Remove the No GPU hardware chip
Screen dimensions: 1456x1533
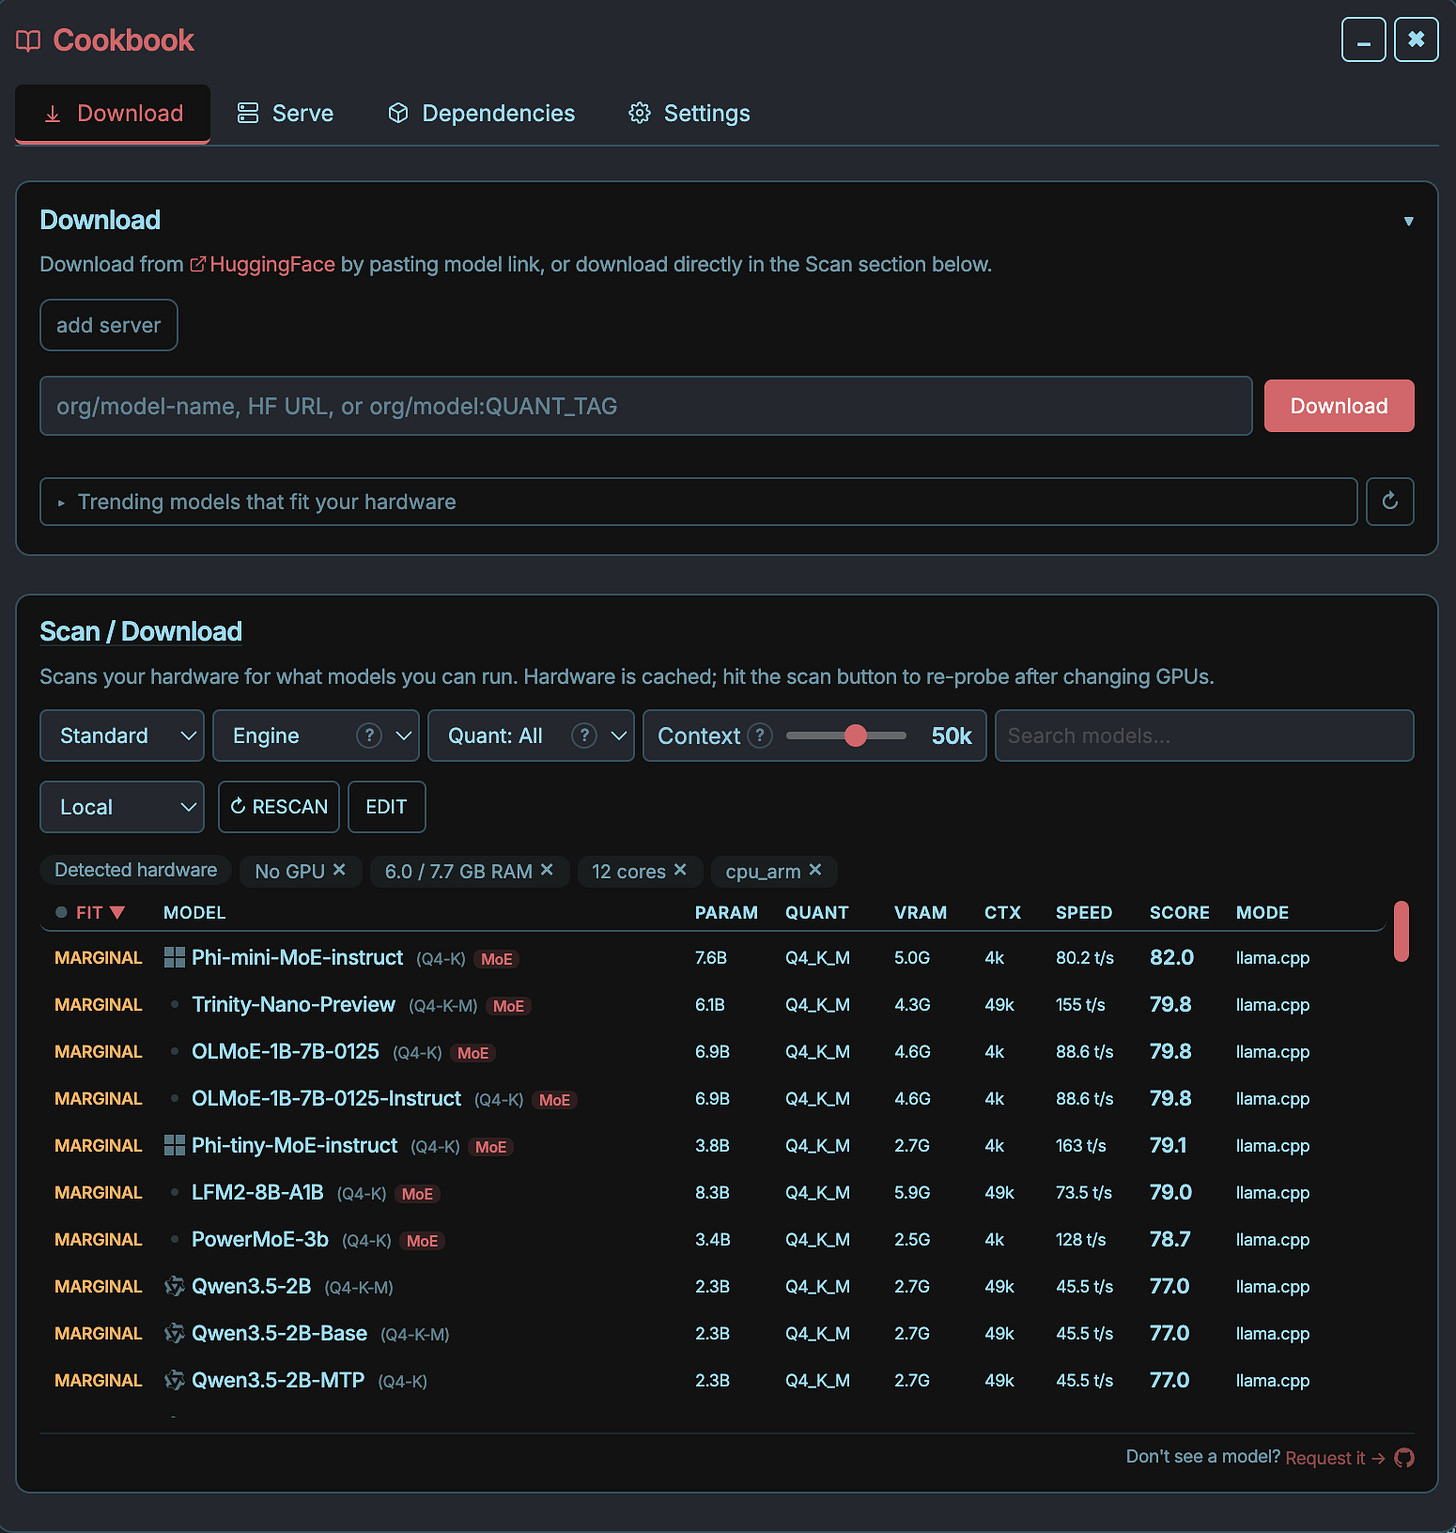click(x=339, y=870)
